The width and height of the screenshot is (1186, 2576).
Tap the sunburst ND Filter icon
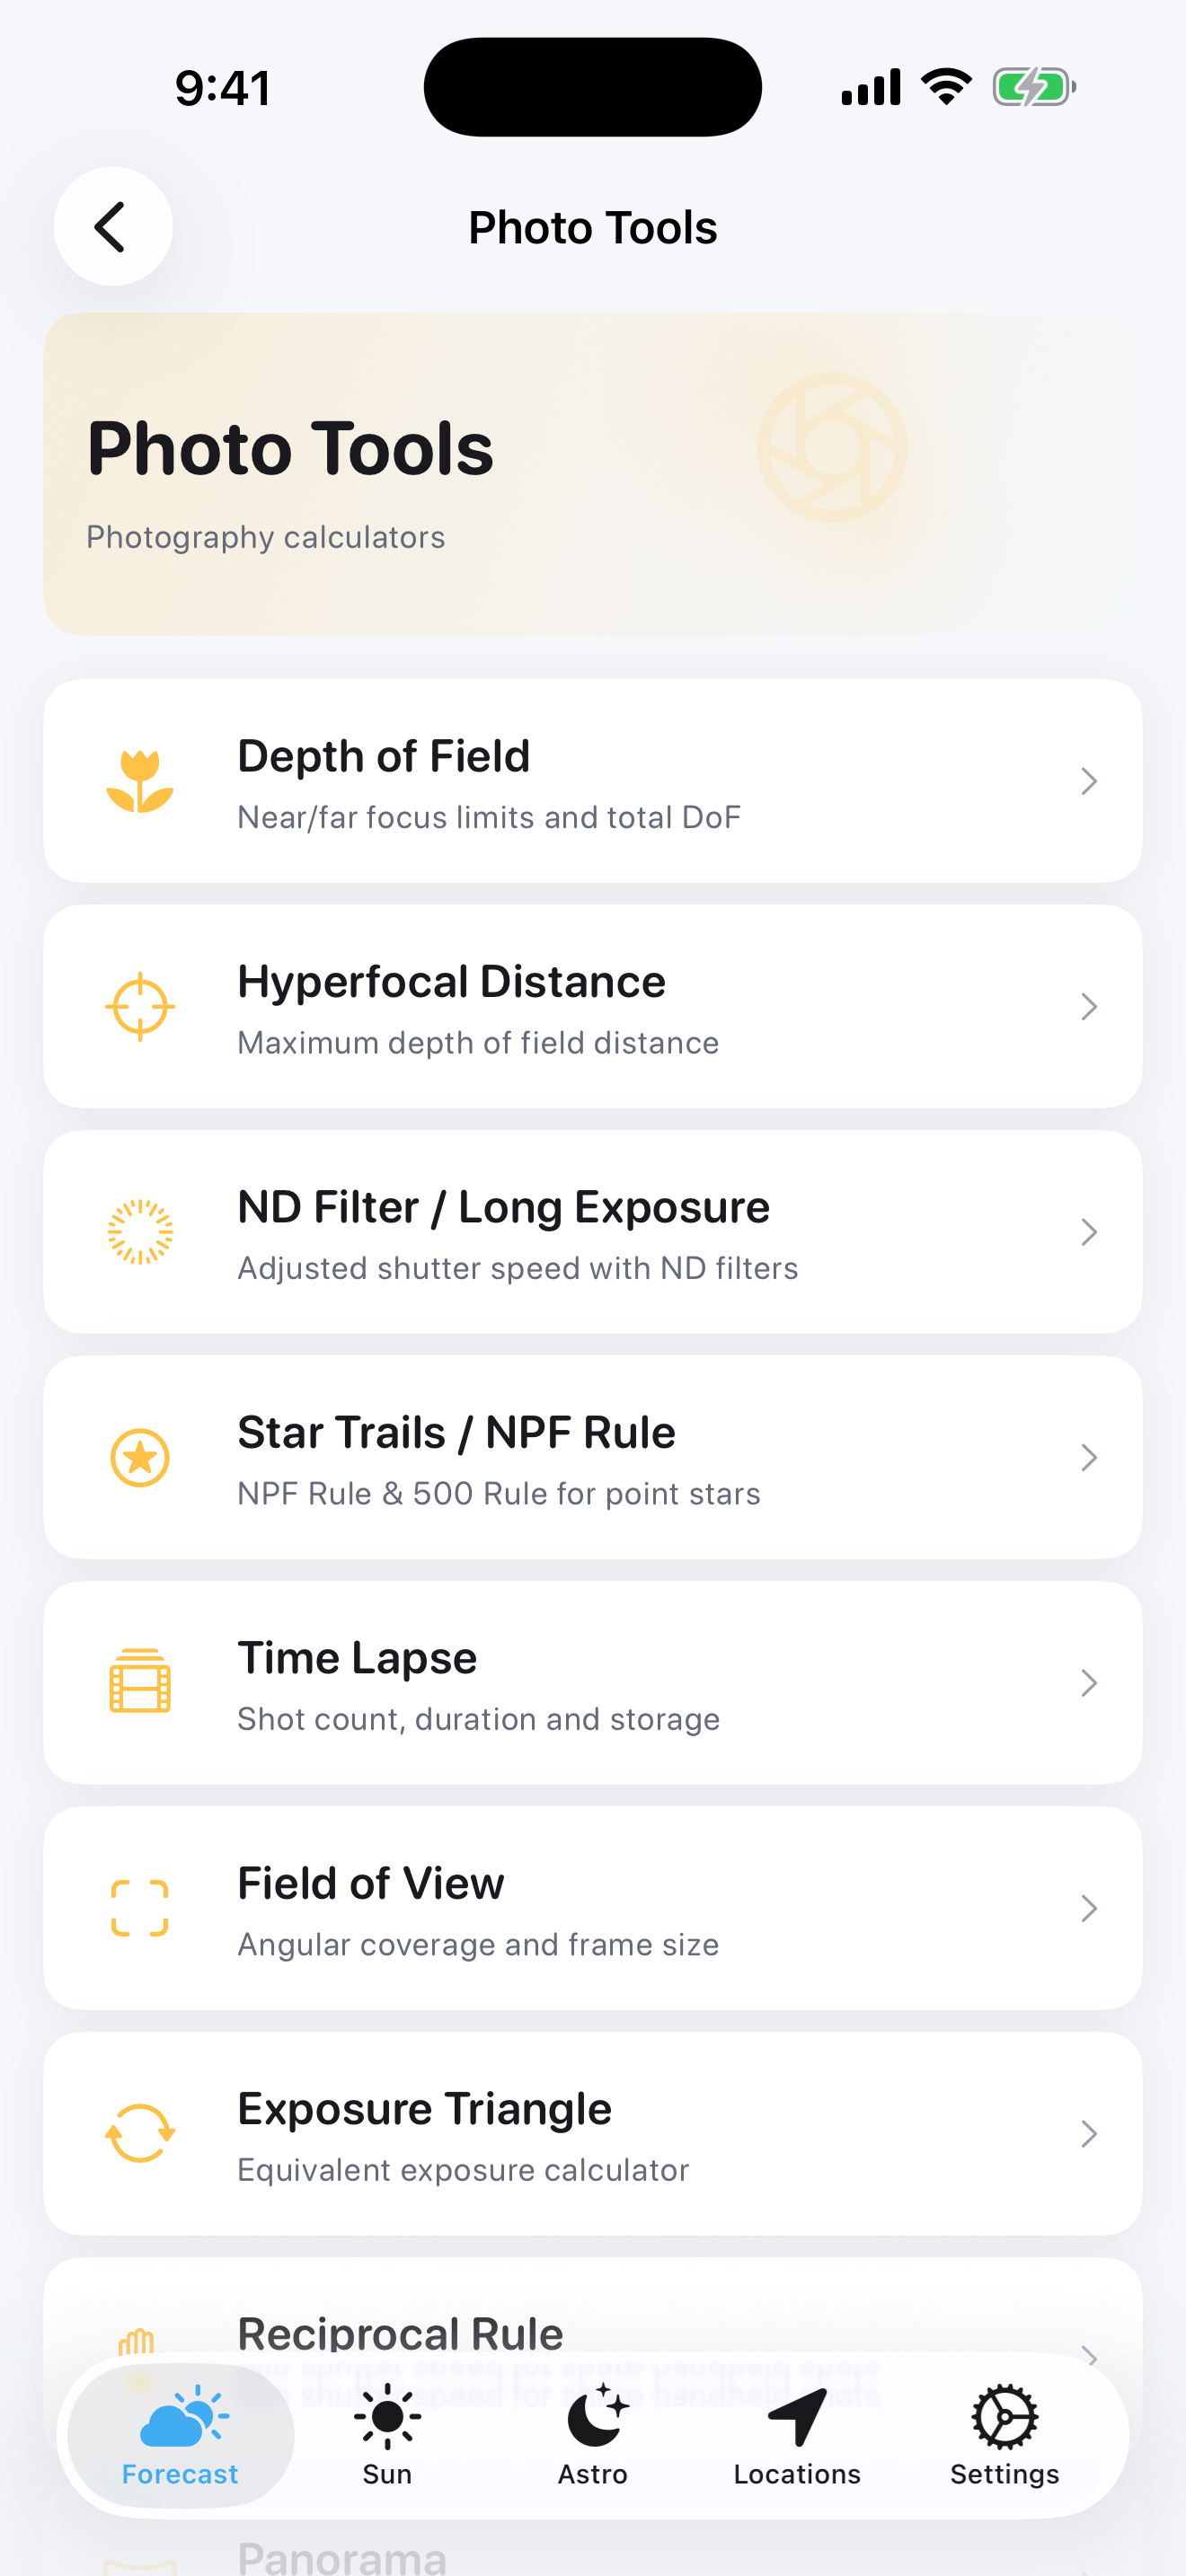coord(140,1232)
